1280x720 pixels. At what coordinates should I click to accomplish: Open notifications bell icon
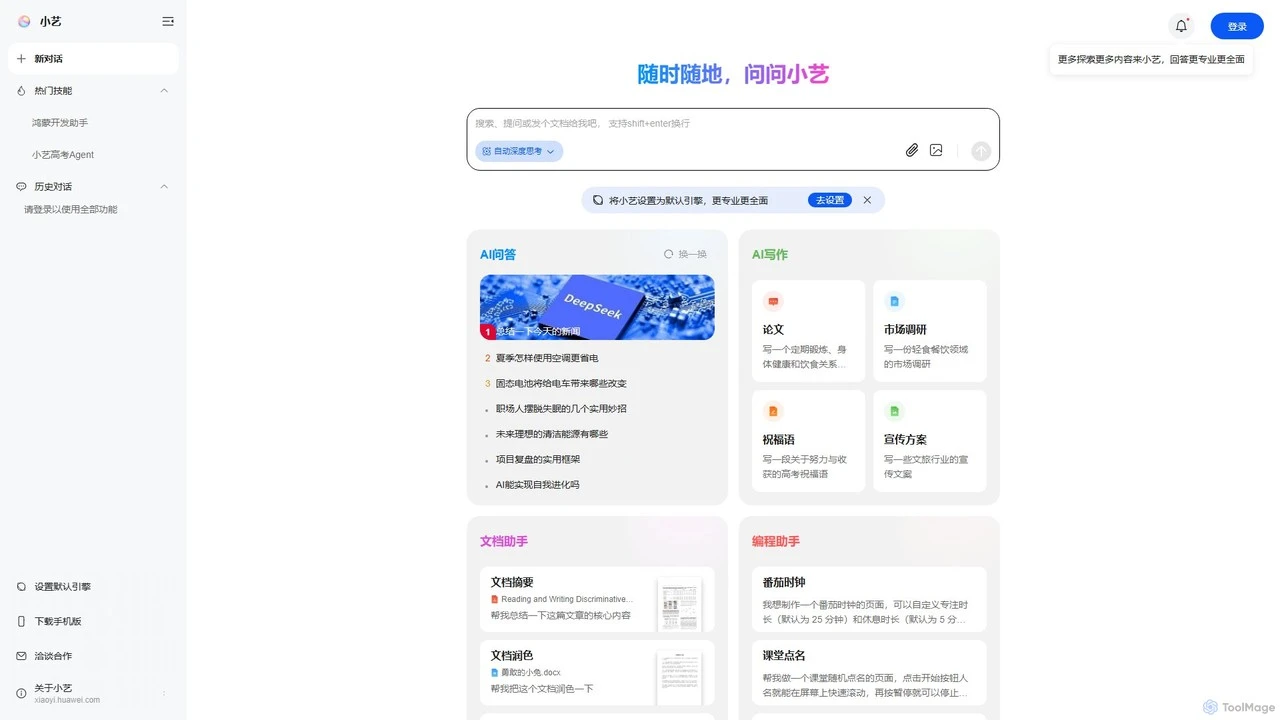point(1182,26)
